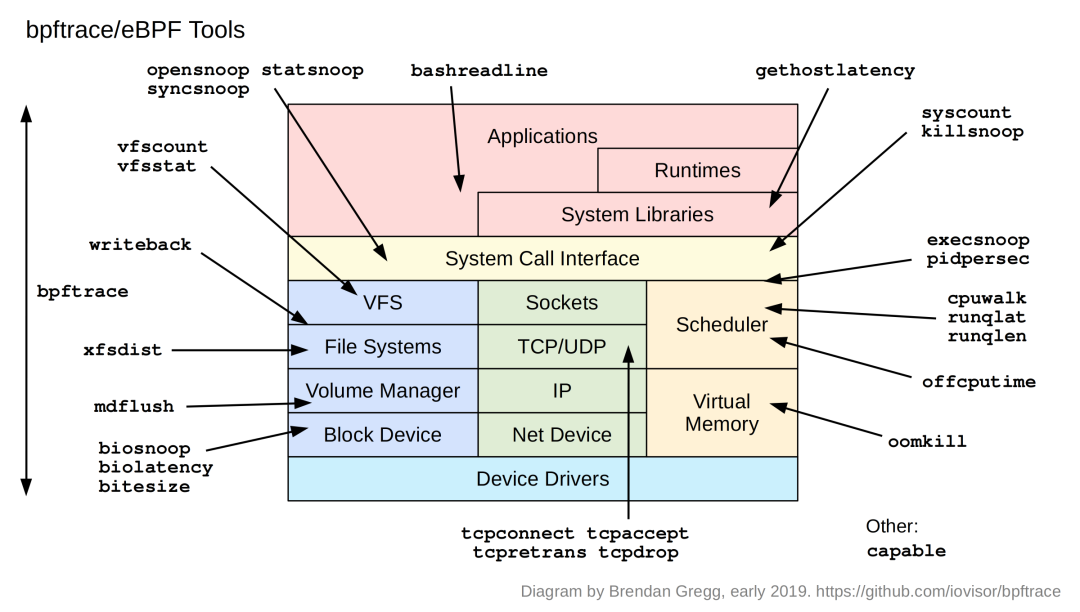Click the writeback tool label
Image resolution: width=1080 pixels, height=612 pixels.
(139, 244)
